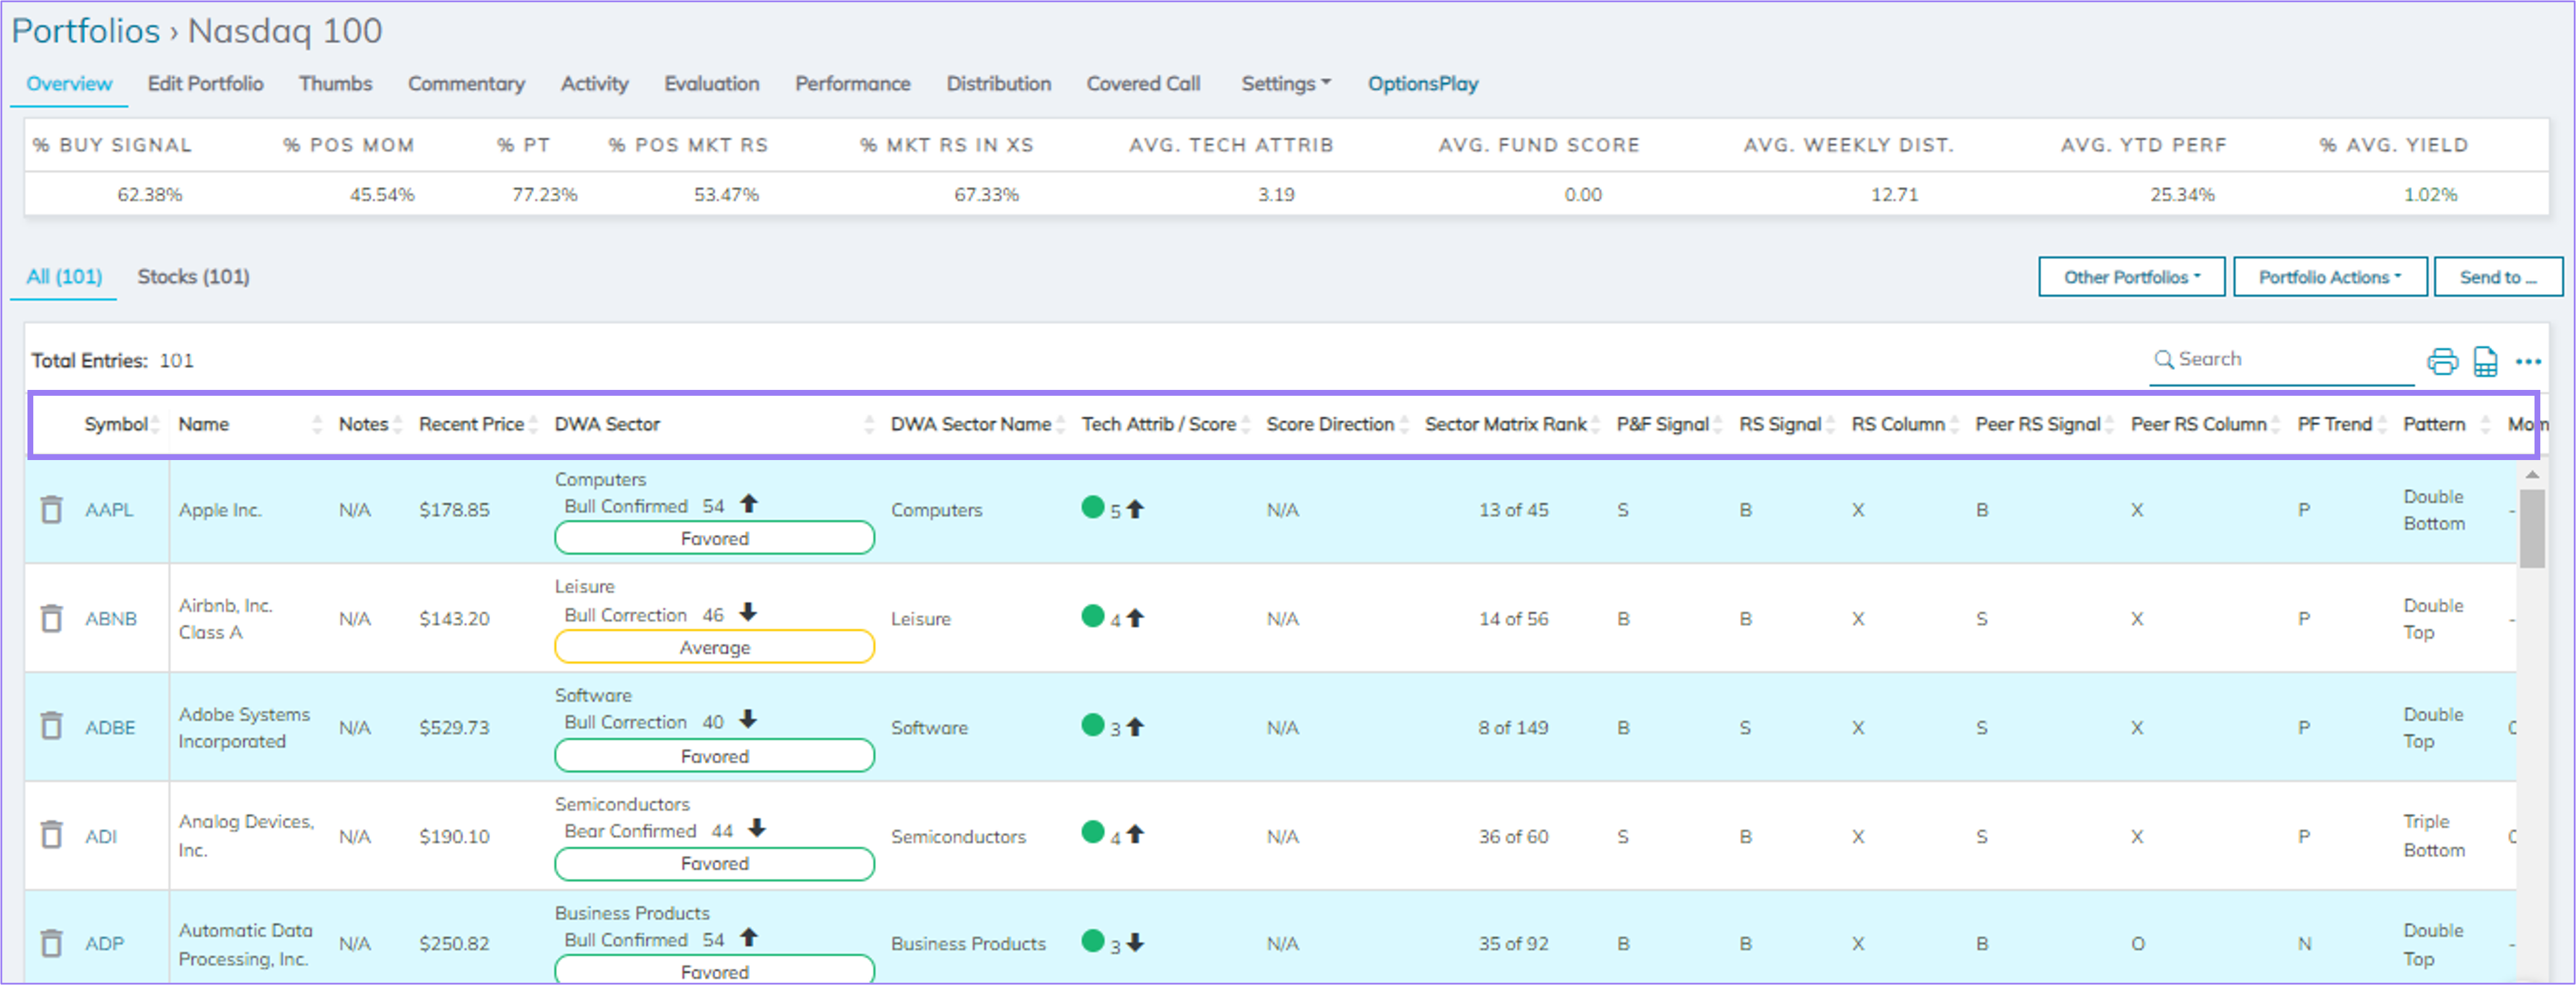Click the green tech attribute dot for ABNB
Screen dimensions: 2576x985
click(x=1092, y=617)
